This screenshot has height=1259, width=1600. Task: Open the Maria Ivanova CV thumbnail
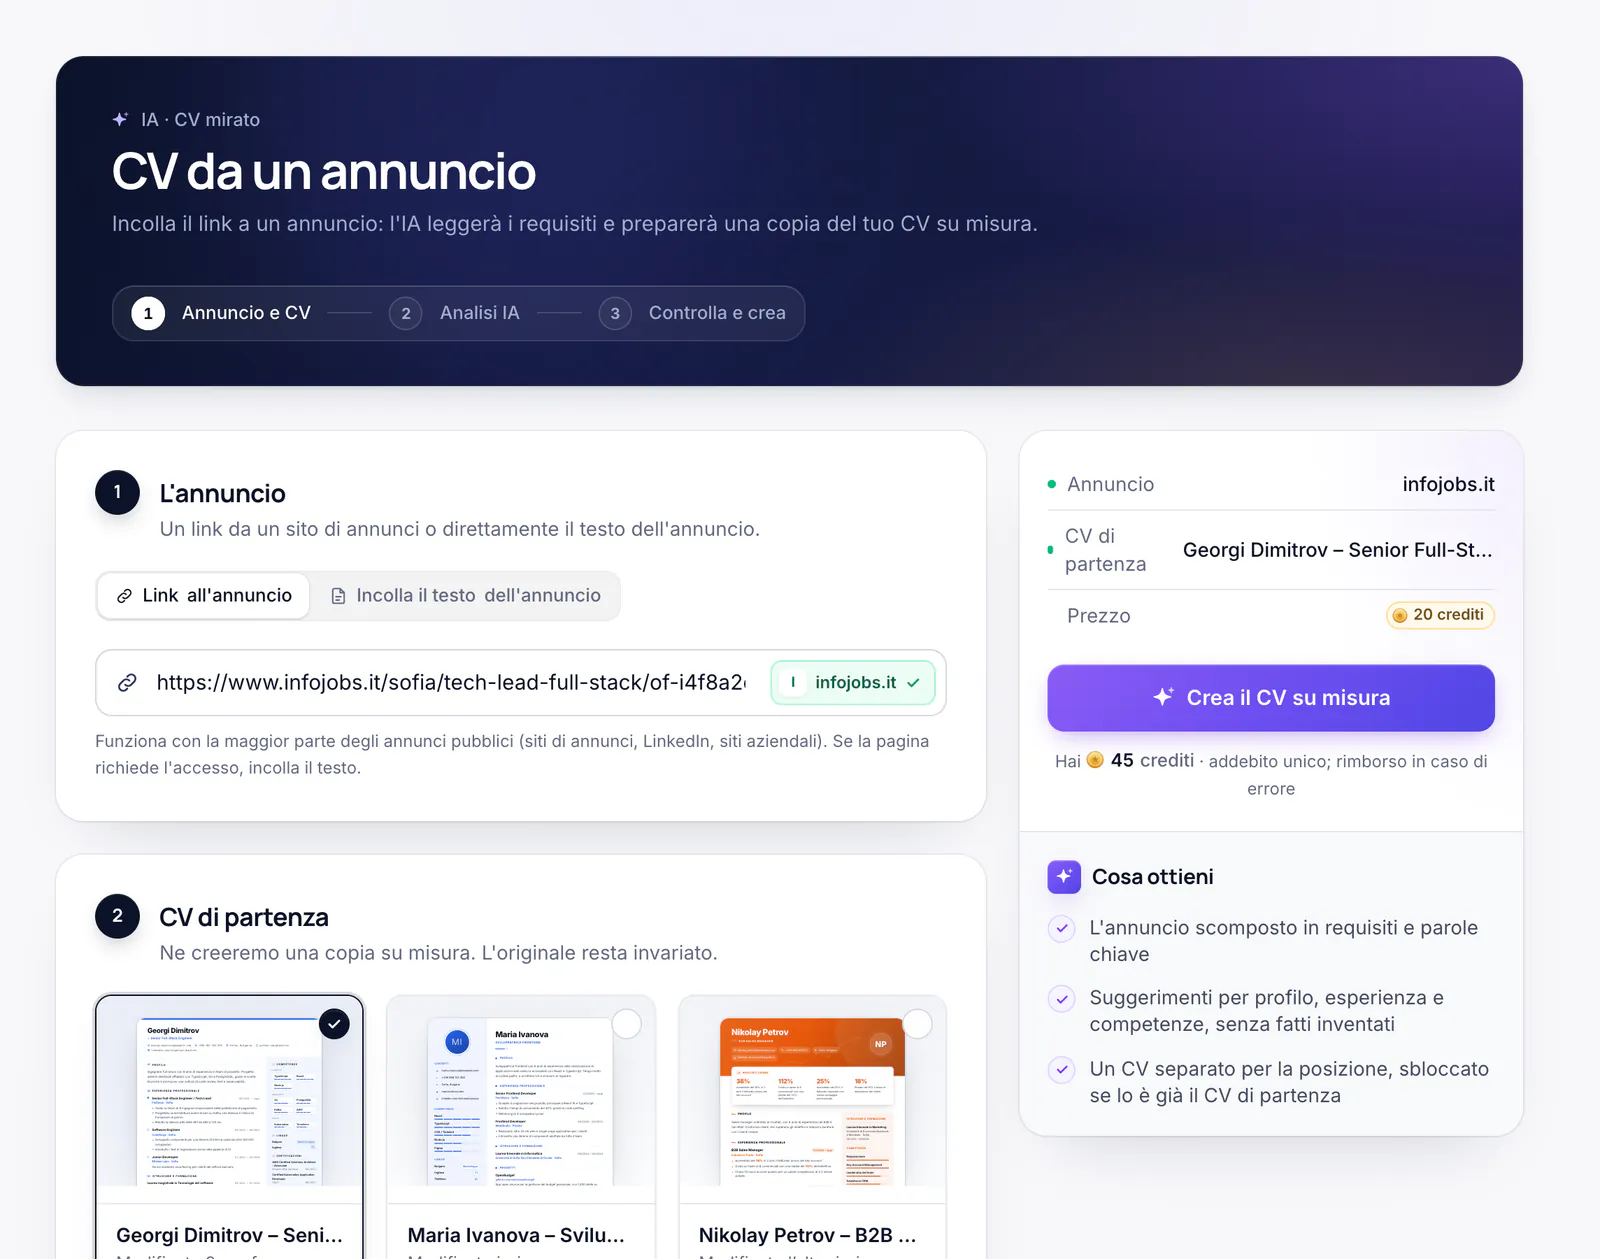(x=520, y=1102)
